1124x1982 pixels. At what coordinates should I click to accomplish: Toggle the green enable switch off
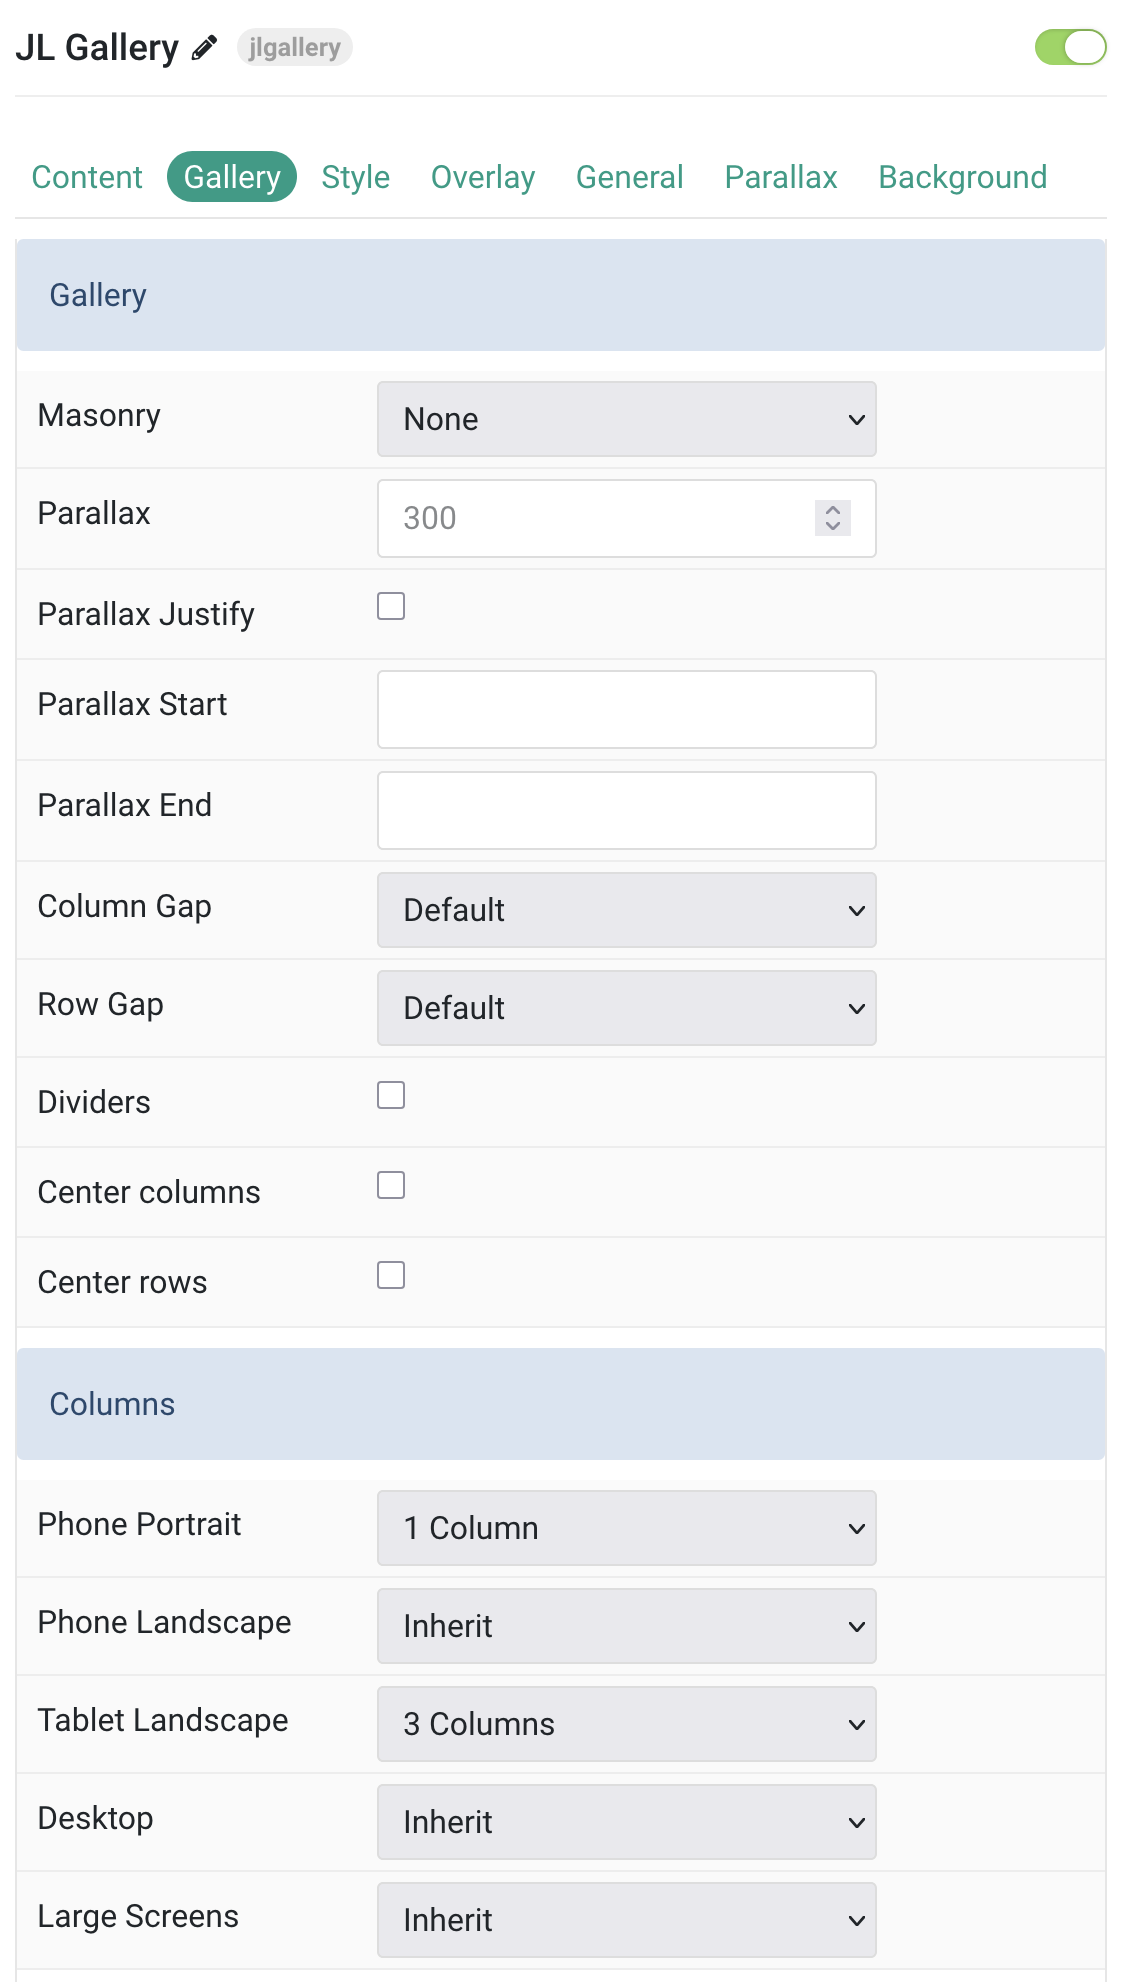pos(1070,47)
